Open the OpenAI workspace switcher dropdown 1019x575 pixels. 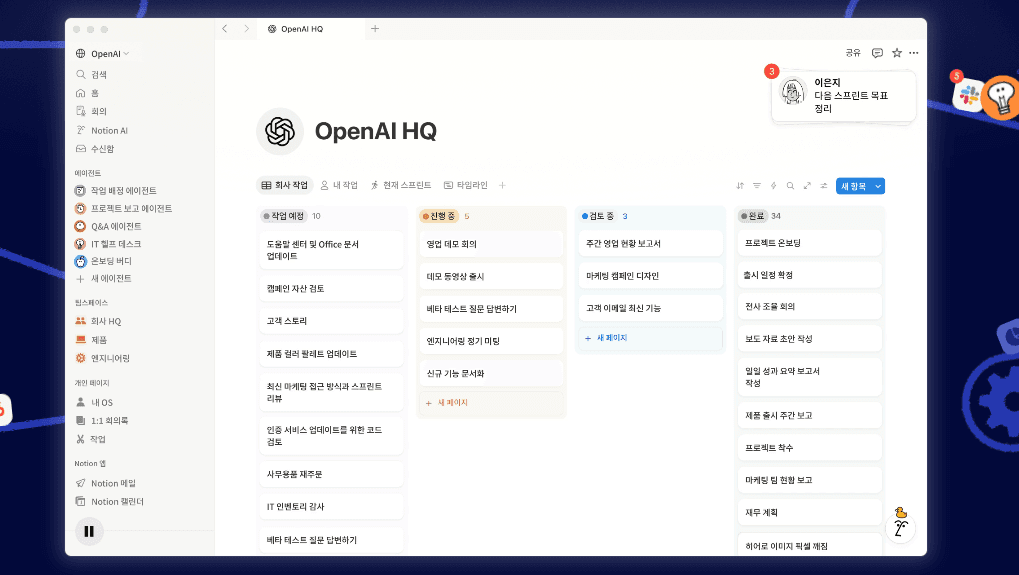(x=103, y=54)
